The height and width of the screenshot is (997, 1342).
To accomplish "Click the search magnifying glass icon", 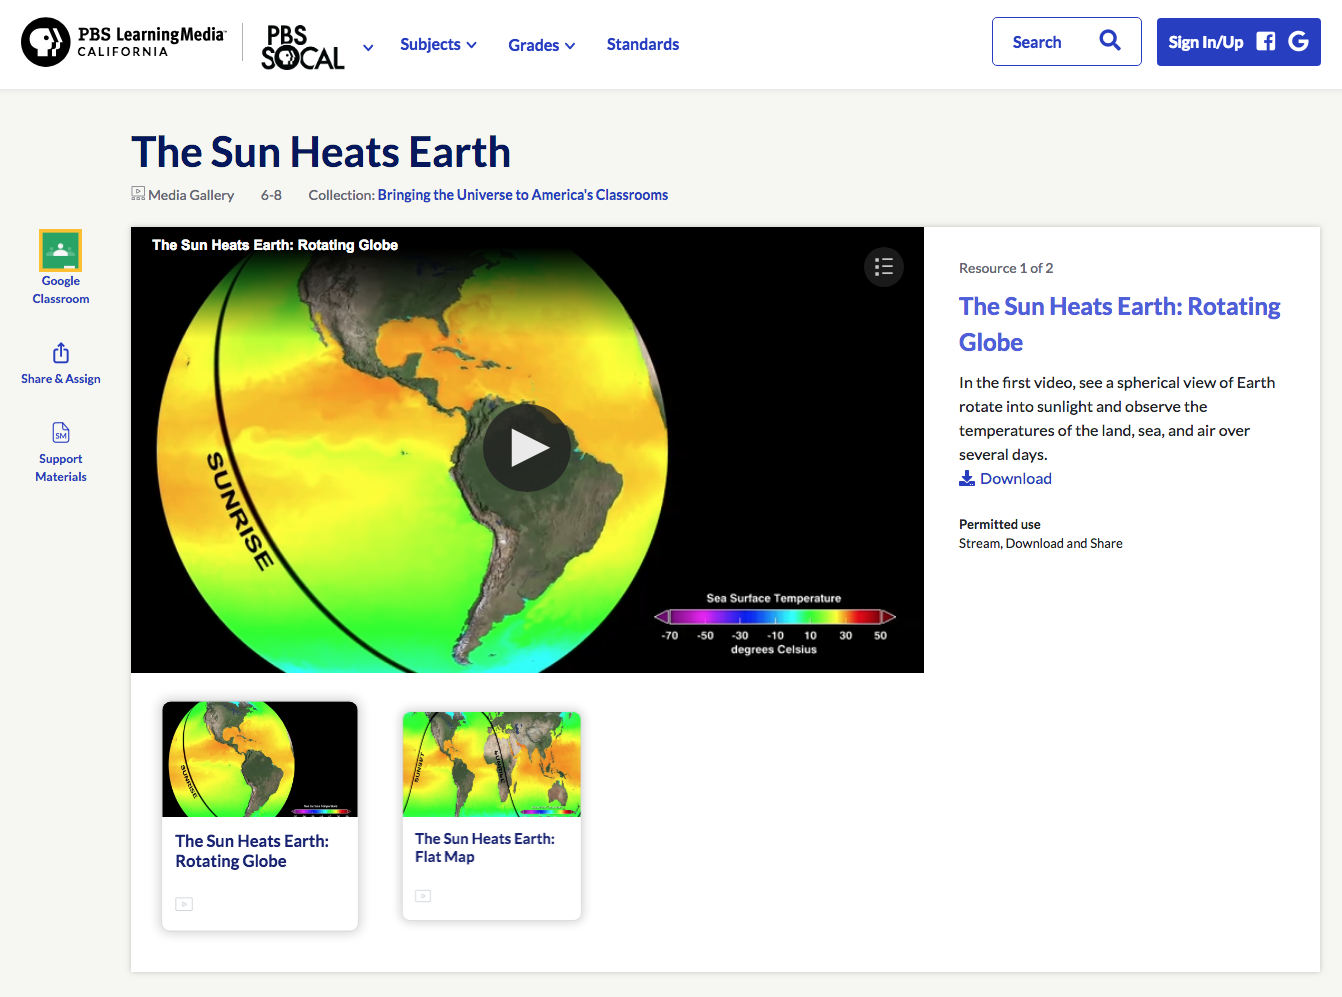I will [1109, 41].
